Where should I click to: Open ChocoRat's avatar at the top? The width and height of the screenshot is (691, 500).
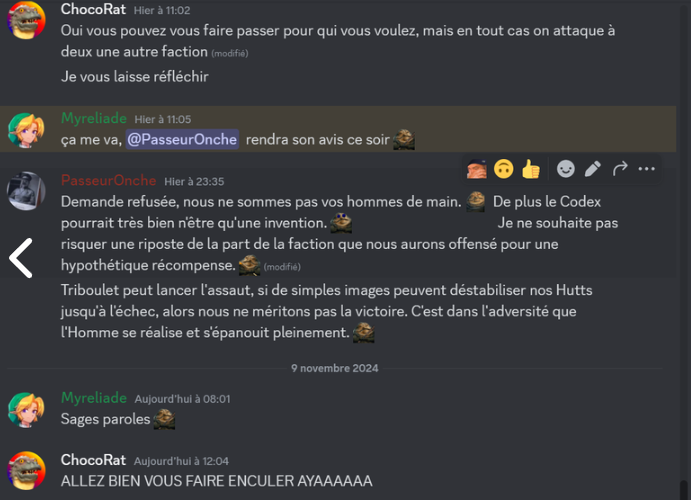(x=26, y=20)
